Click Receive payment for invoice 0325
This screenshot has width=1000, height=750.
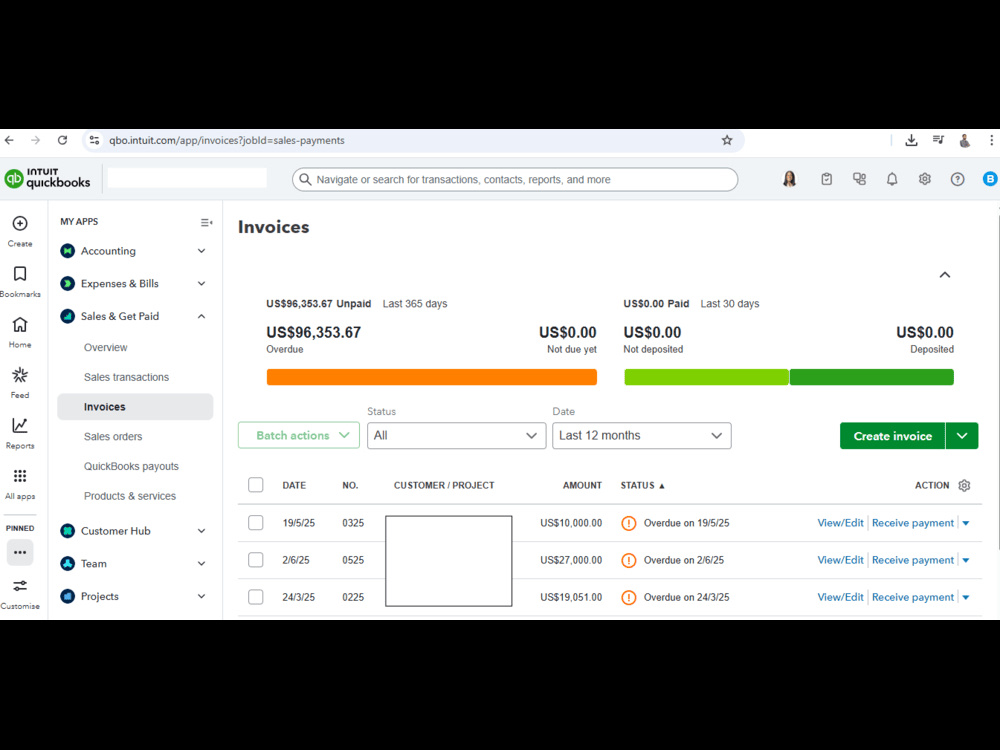tap(913, 523)
